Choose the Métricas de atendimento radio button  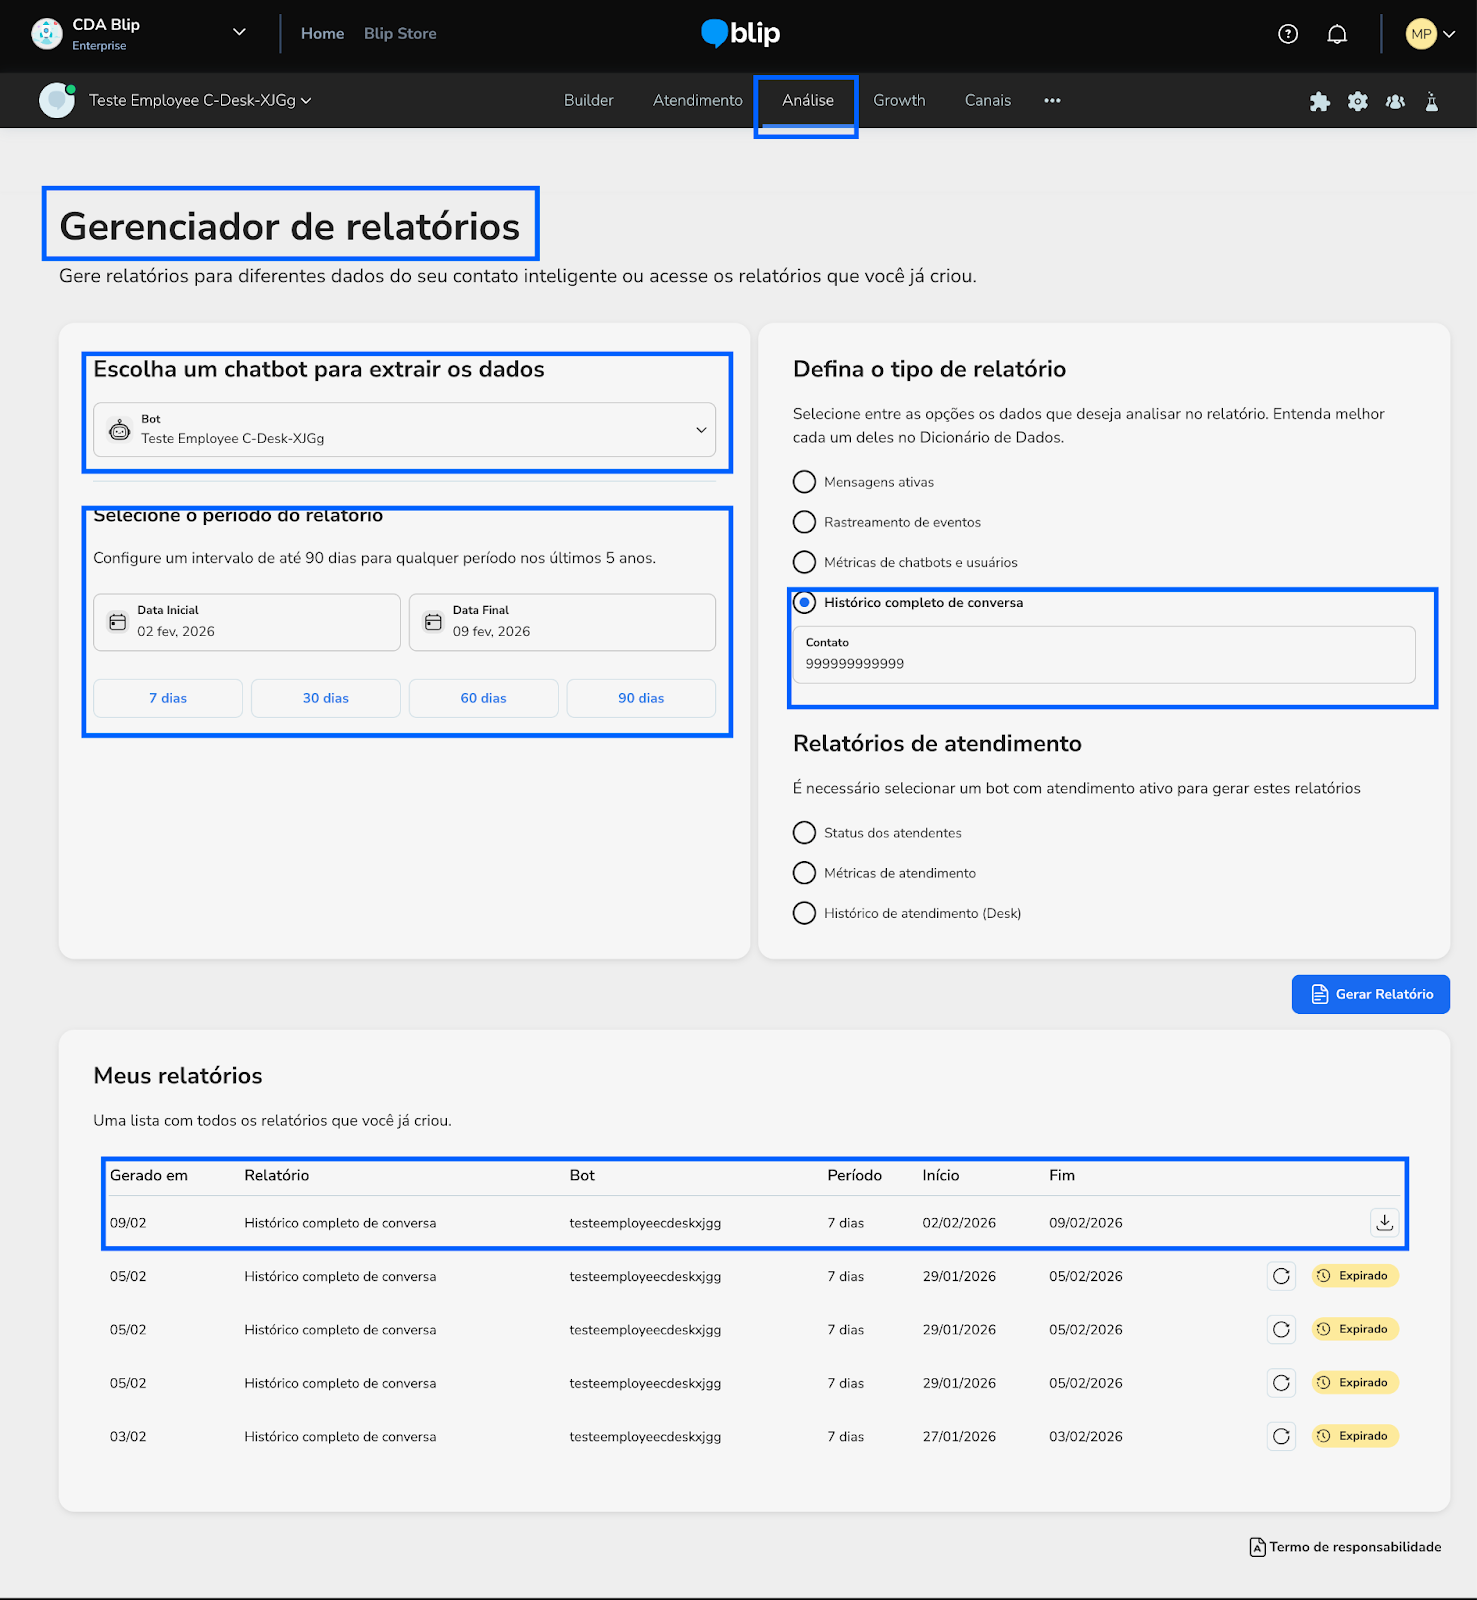click(x=805, y=873)
